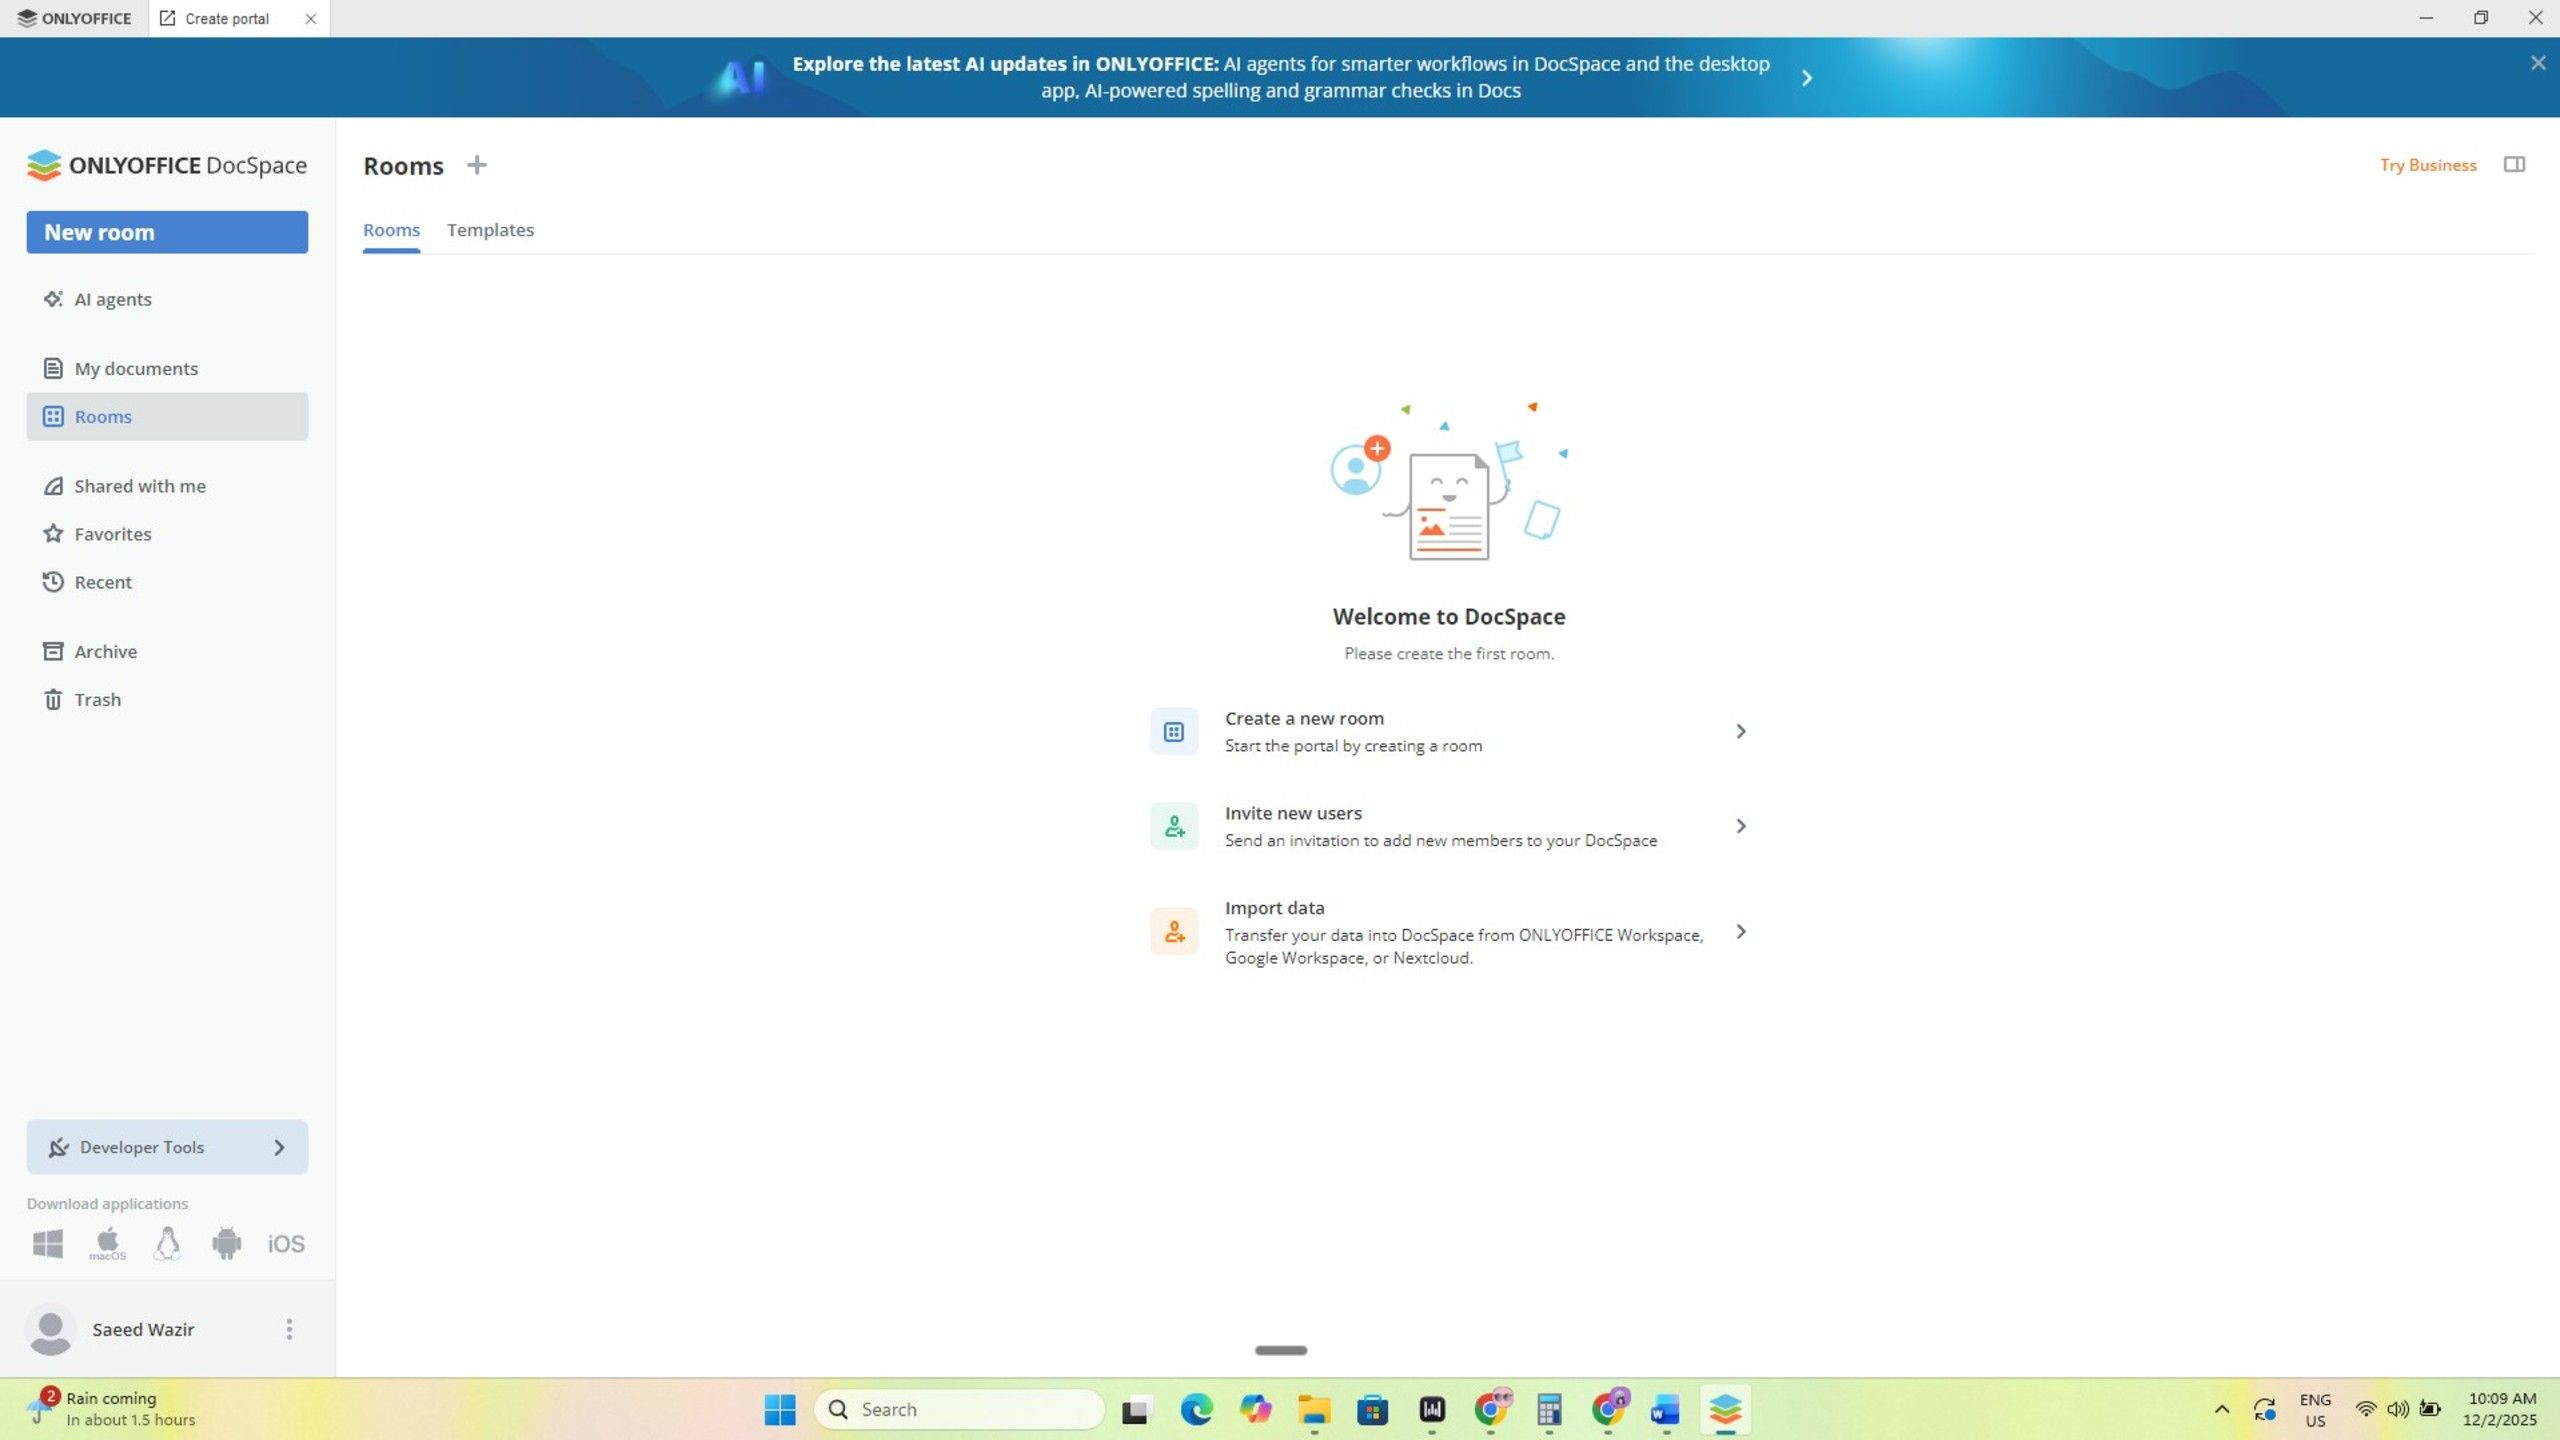2560x1440 pixels.
Task: Click the Windows download application icon
Action: click(48, 1243)
